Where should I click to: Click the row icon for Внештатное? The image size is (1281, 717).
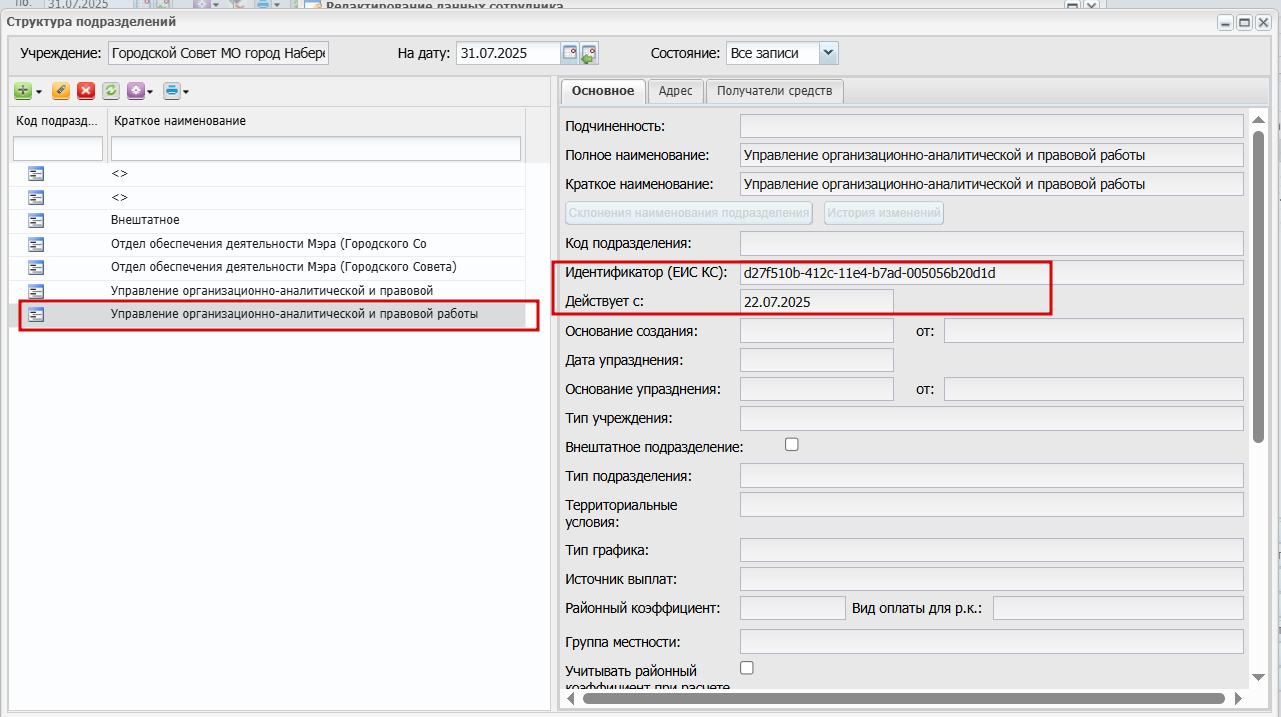pos(36,221)
